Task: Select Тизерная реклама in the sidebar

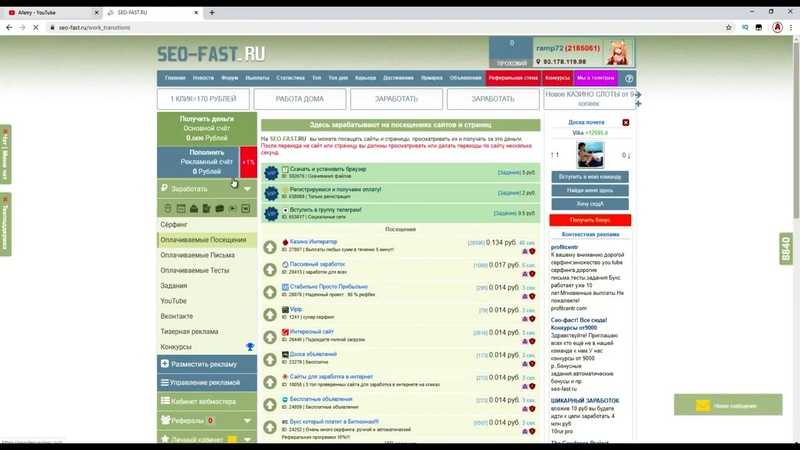Action: pyautogui.click(x=189, y=332)
